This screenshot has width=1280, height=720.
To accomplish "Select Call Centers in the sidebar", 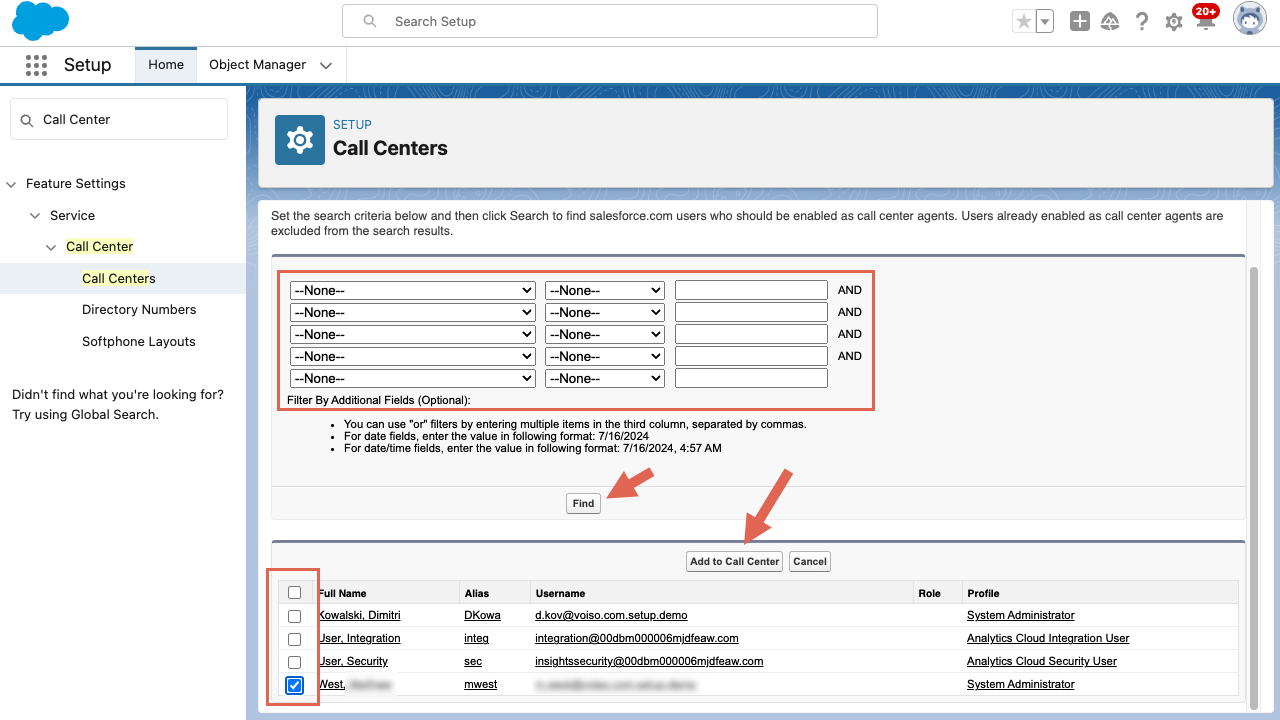I will coord(119,278).
